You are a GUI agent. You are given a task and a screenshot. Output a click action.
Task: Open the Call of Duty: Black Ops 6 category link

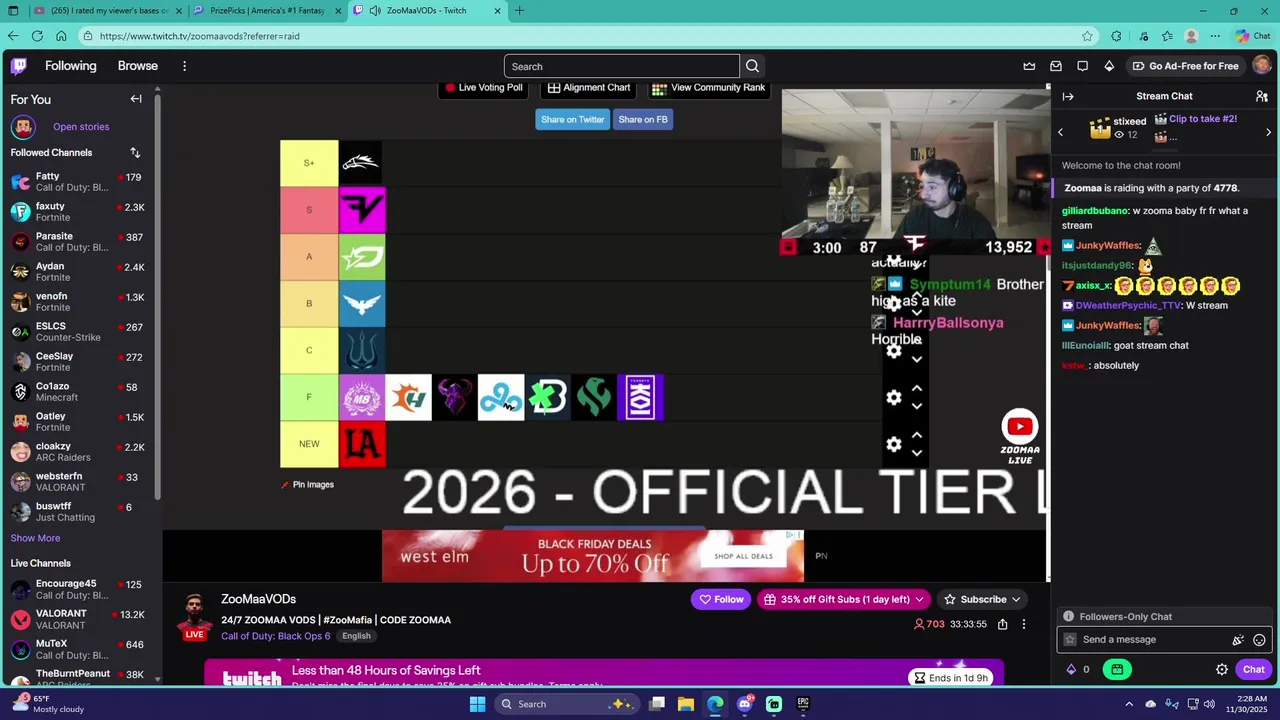275,636
